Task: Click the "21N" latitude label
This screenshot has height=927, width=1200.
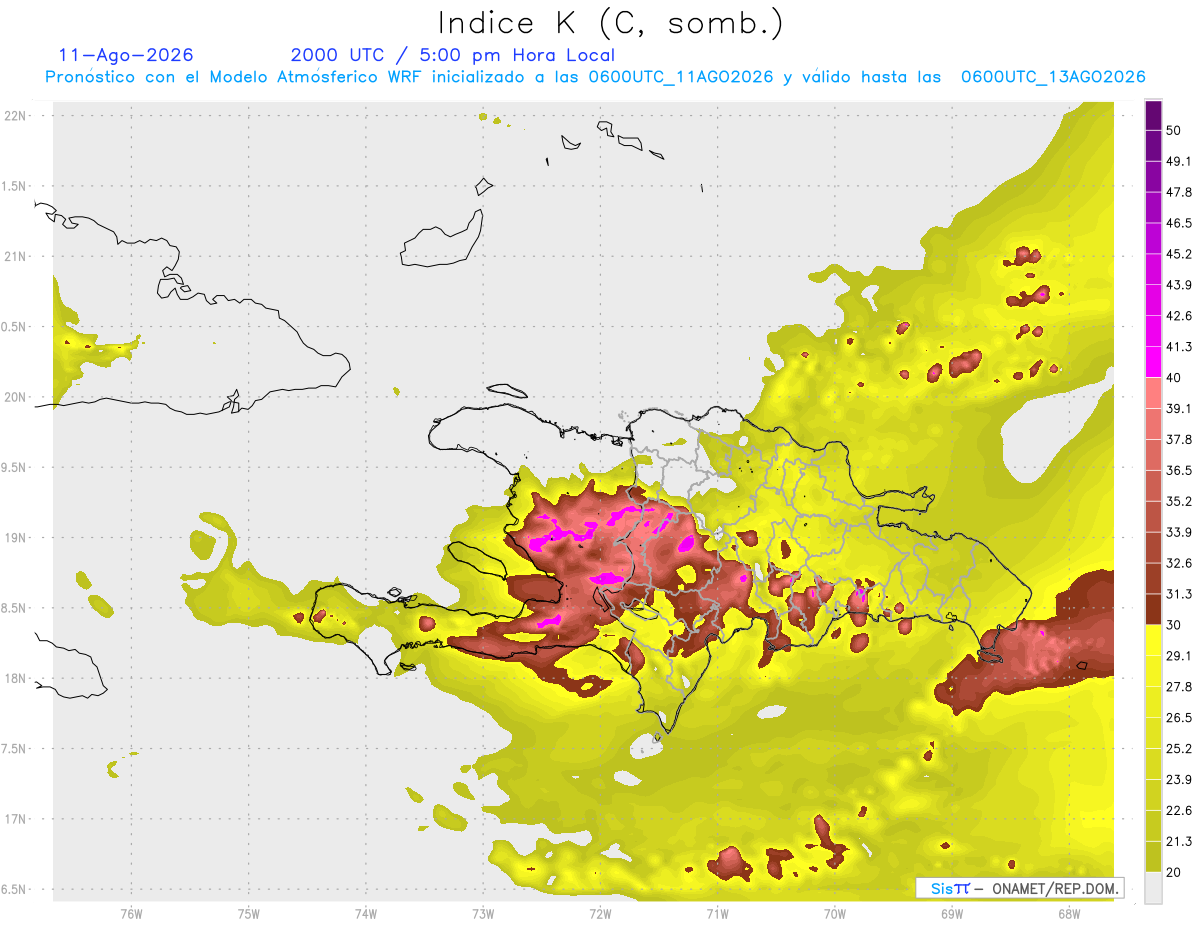Action: pos(14,256)
